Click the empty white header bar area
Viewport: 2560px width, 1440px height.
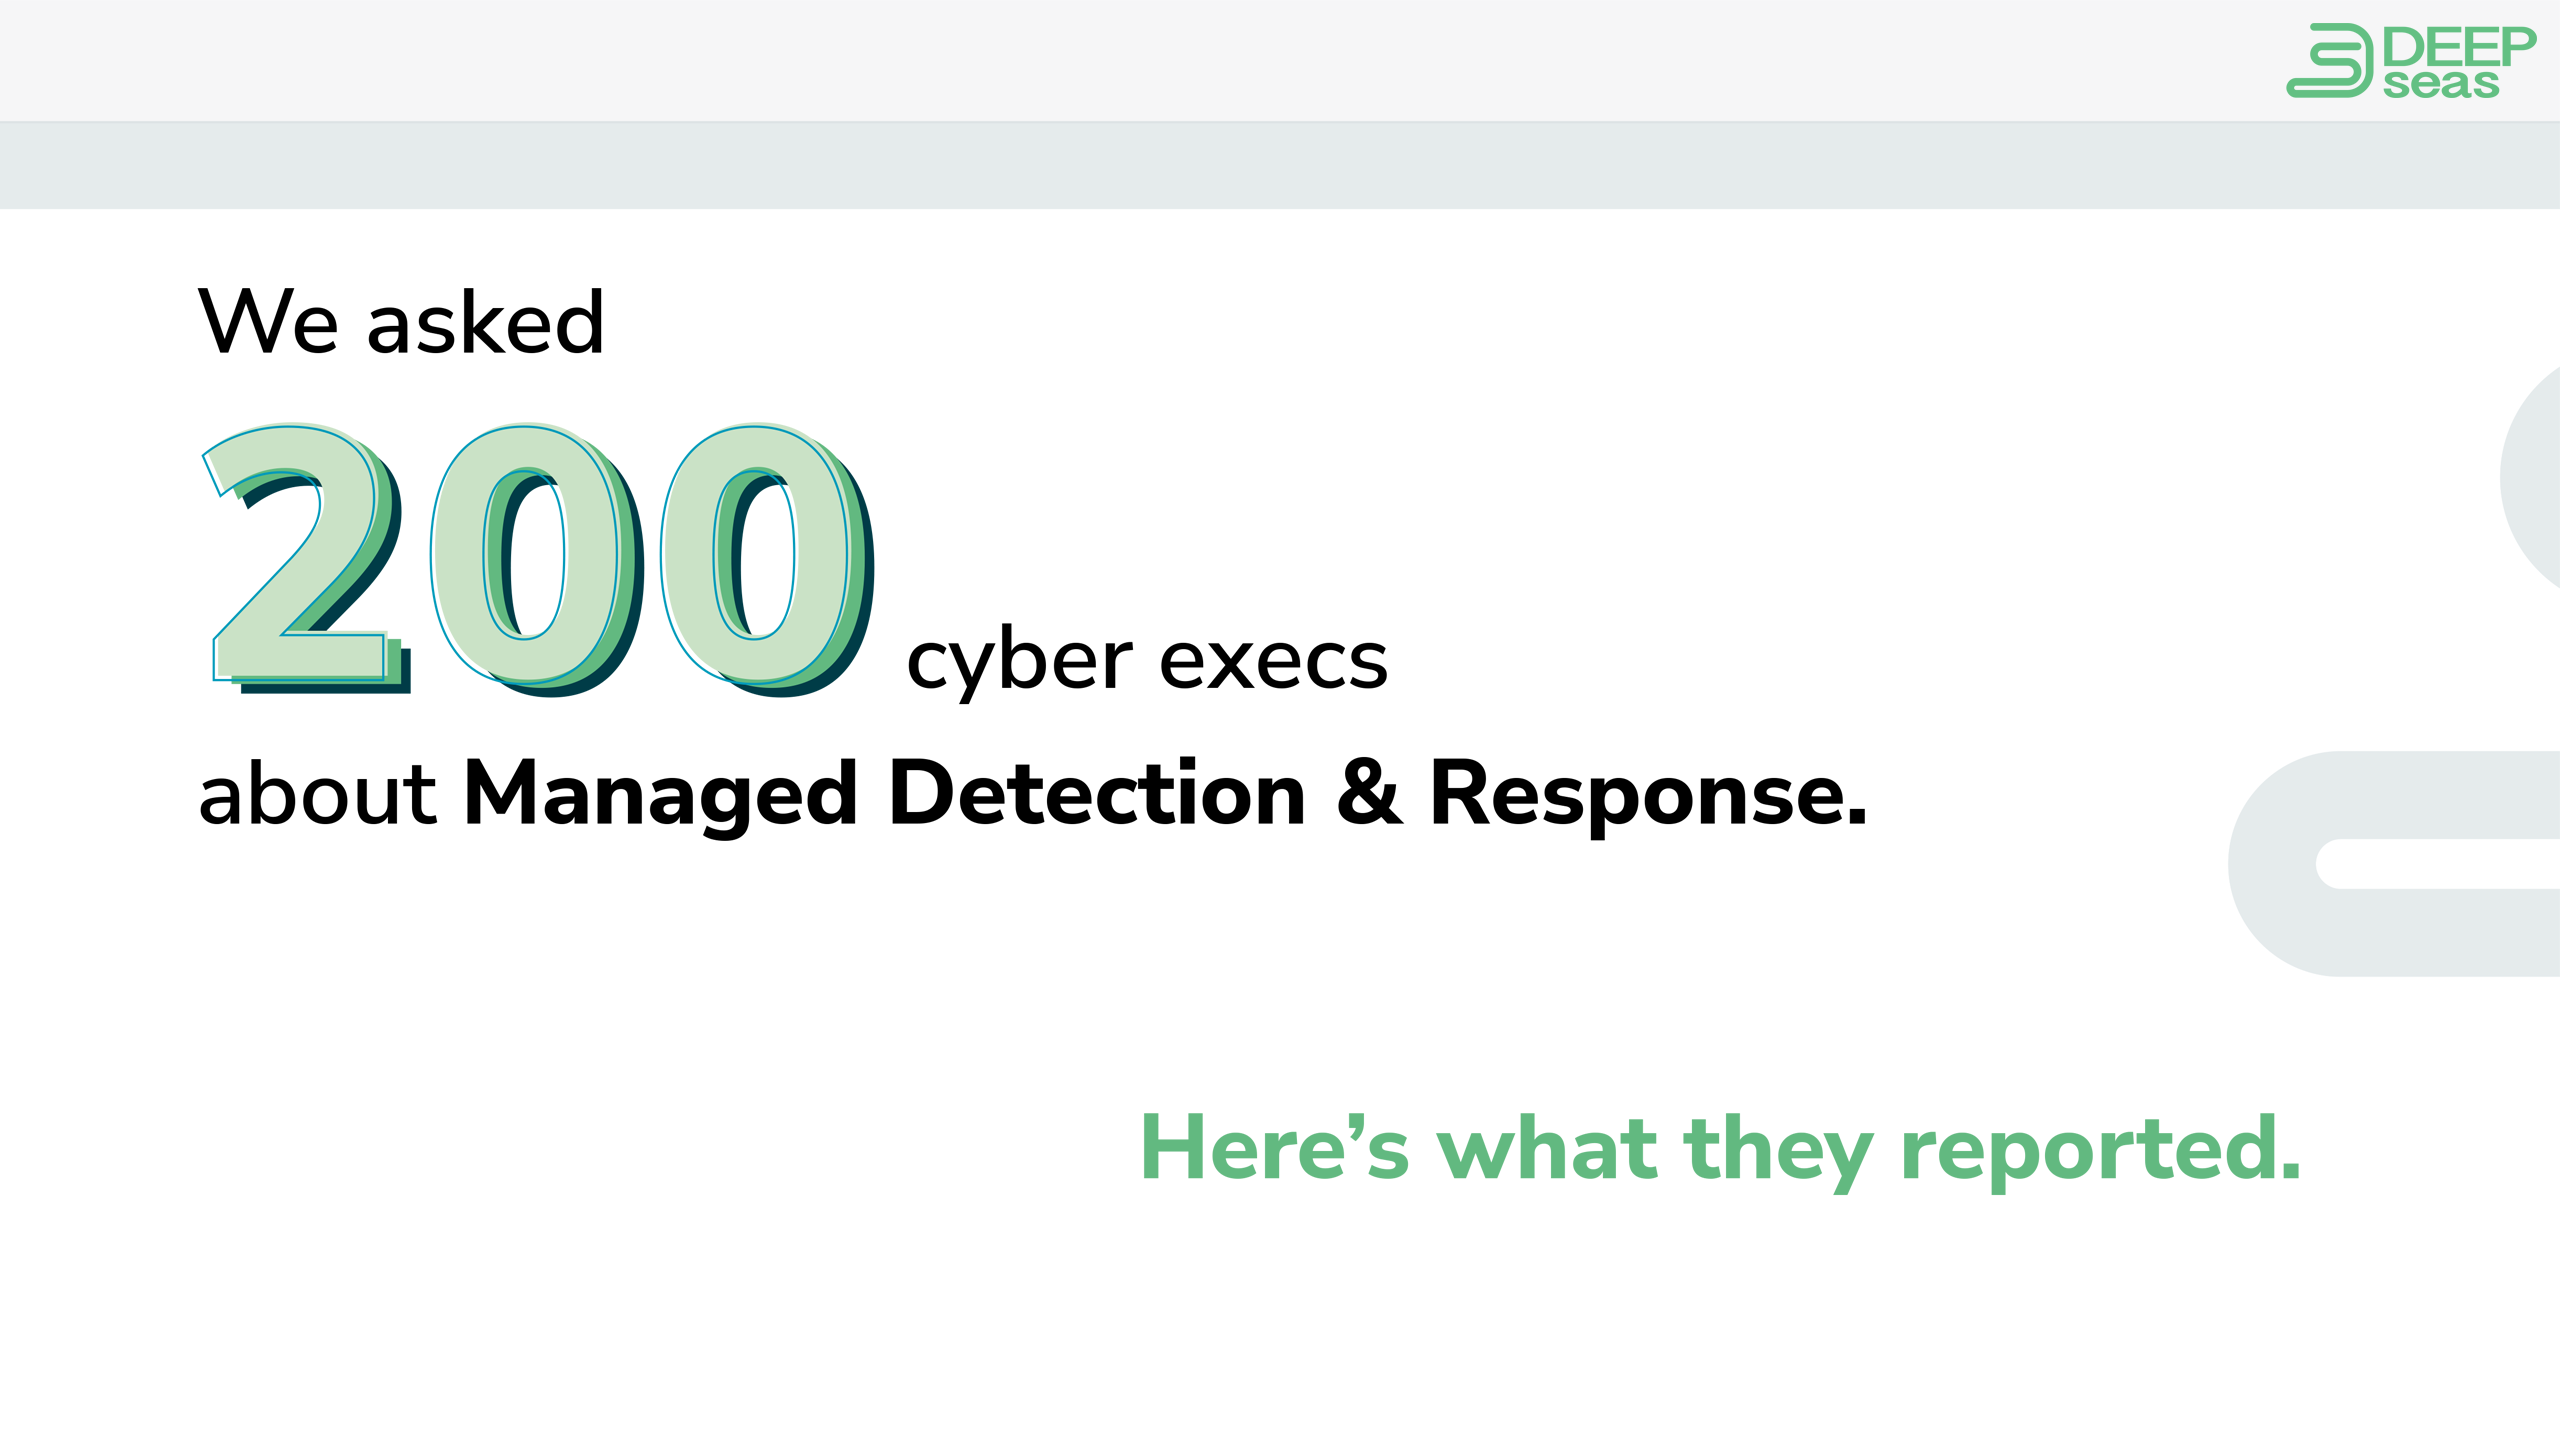tap(1100, 60)
